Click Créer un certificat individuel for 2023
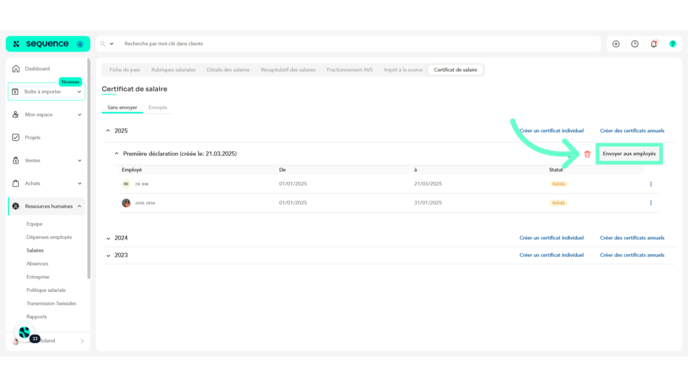The image size is (688, 387). [552, 255]
